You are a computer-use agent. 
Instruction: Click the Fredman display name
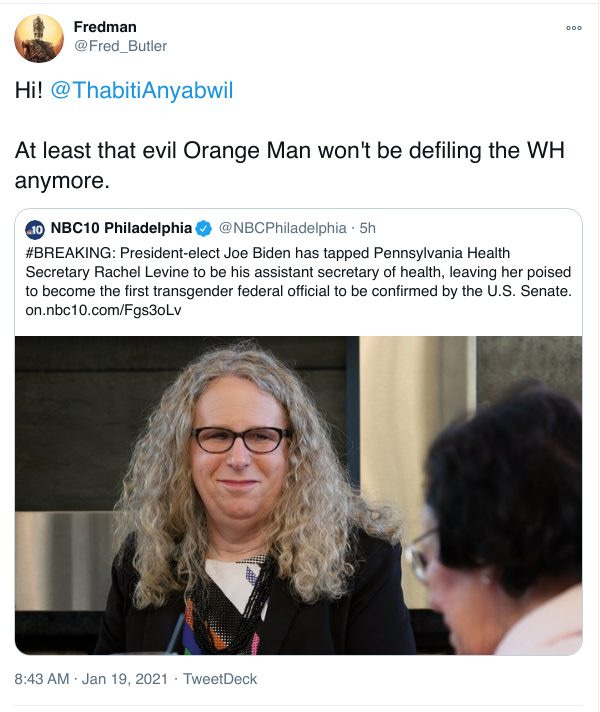pyautogui.click(x=105, y=27)
